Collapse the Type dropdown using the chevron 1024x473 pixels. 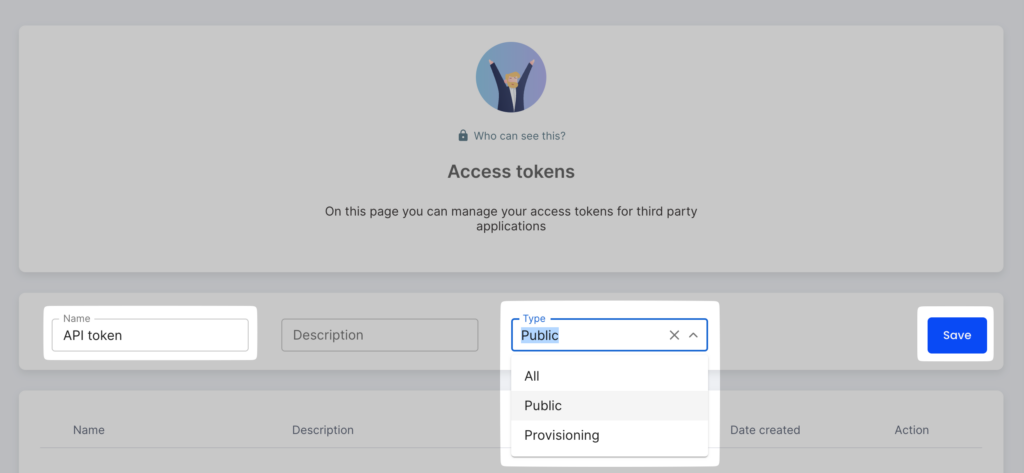(693, 335)
